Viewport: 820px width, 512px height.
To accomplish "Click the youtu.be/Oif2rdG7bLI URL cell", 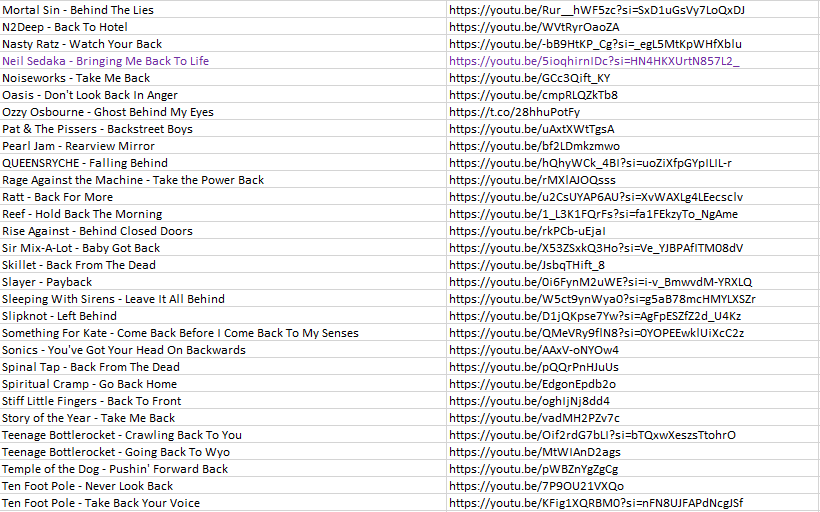I will (633, 435).
